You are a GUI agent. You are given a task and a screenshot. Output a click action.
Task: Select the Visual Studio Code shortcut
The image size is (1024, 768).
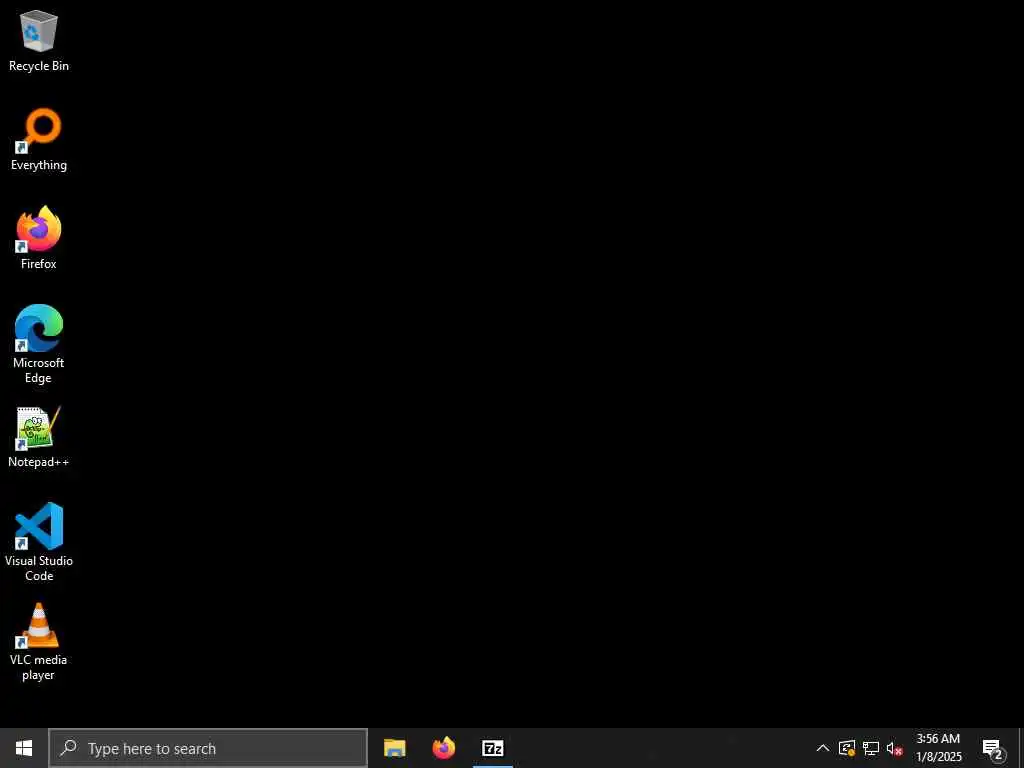(39, 542)
